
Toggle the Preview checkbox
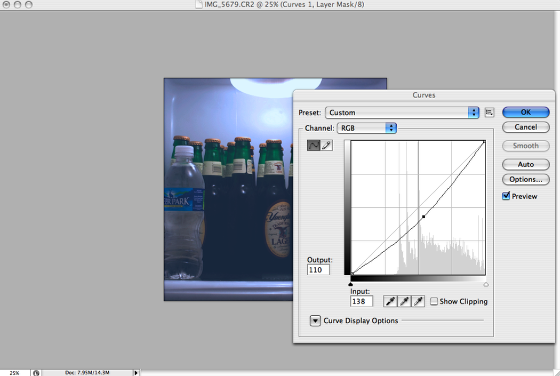click(x=506, y=196)
